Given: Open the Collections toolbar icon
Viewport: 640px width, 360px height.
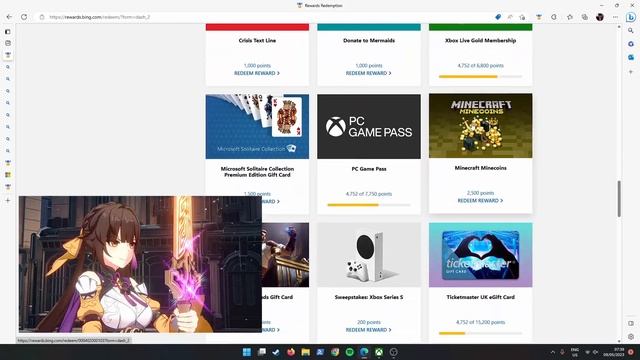Looking at the screenshot, I should (584, 17).
